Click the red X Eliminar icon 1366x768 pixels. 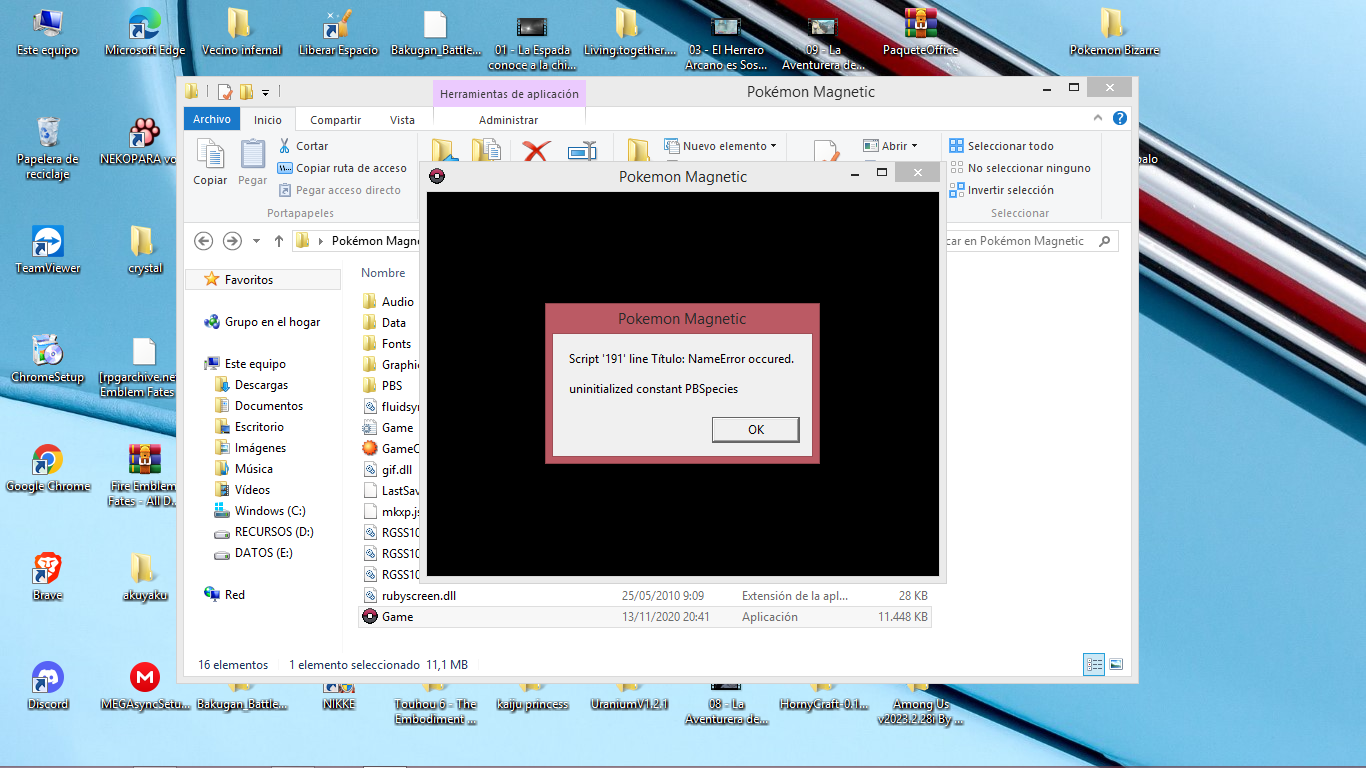(x=537, y=151)
